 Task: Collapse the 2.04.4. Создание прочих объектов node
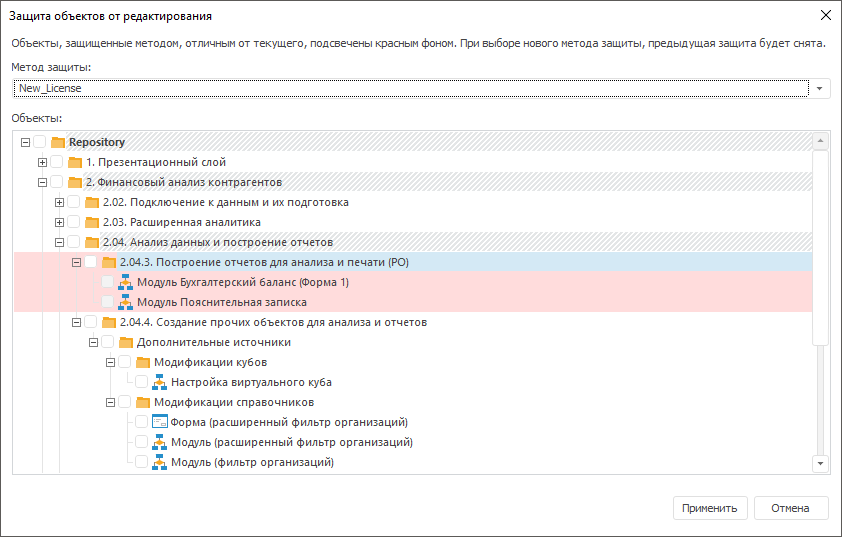pos(77,322)
